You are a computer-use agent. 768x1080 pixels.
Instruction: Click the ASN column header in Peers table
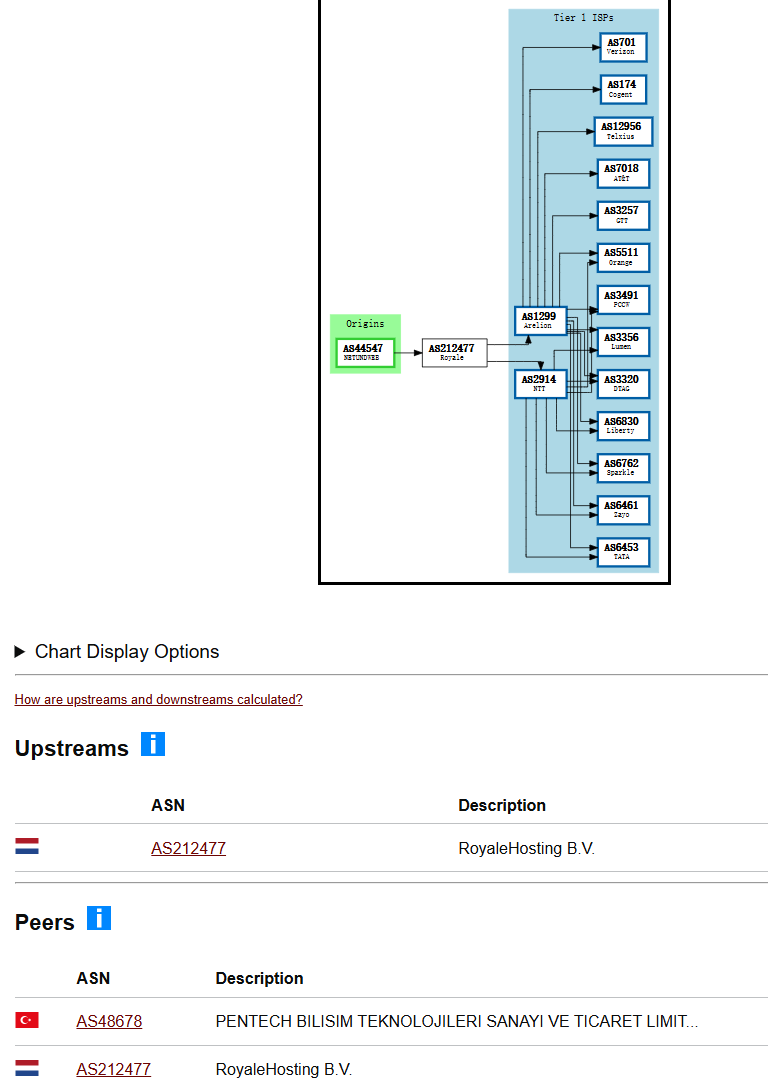(93, 978)
